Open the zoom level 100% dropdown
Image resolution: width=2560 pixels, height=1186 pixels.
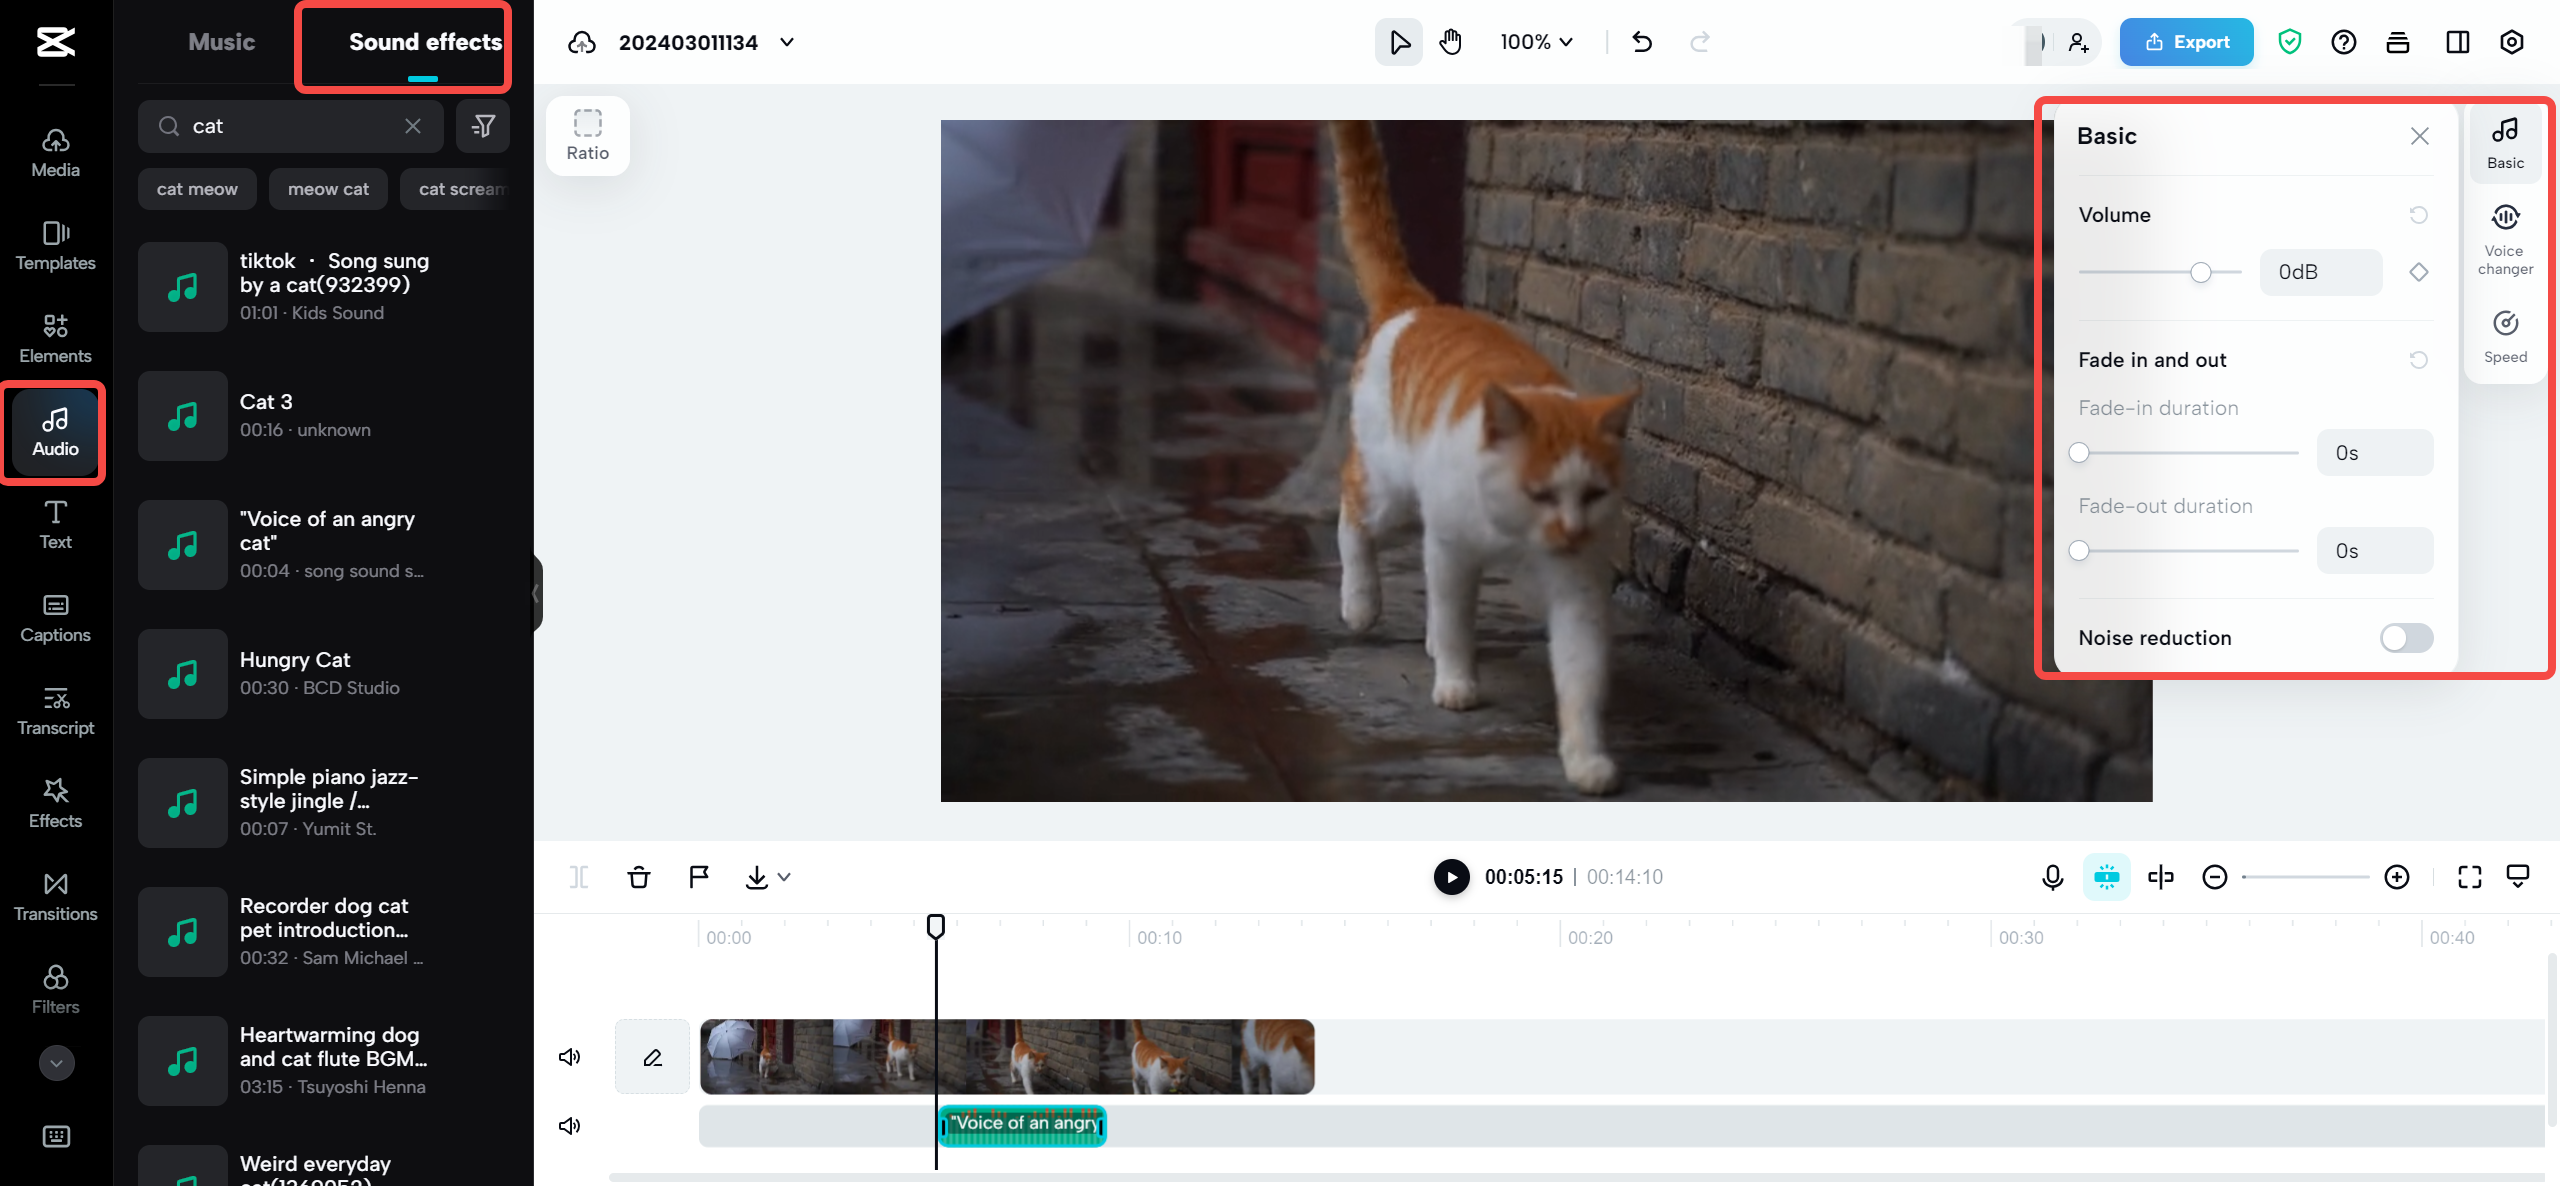[x=1536, y=42]
